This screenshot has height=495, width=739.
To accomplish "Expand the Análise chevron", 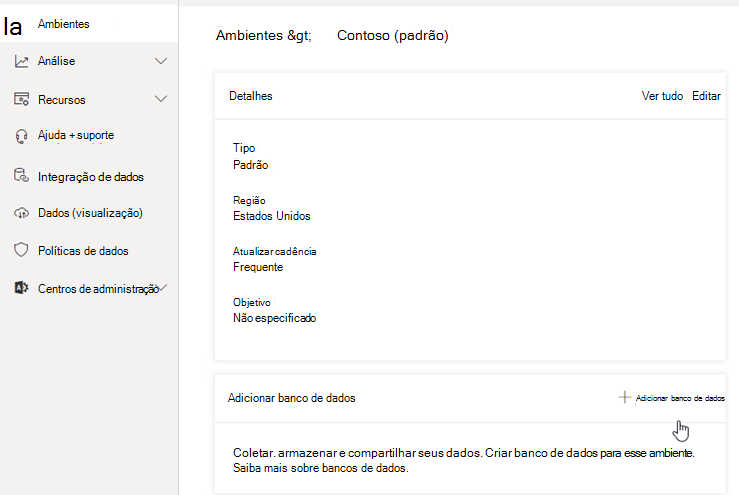I will click(x=161, y=61).
